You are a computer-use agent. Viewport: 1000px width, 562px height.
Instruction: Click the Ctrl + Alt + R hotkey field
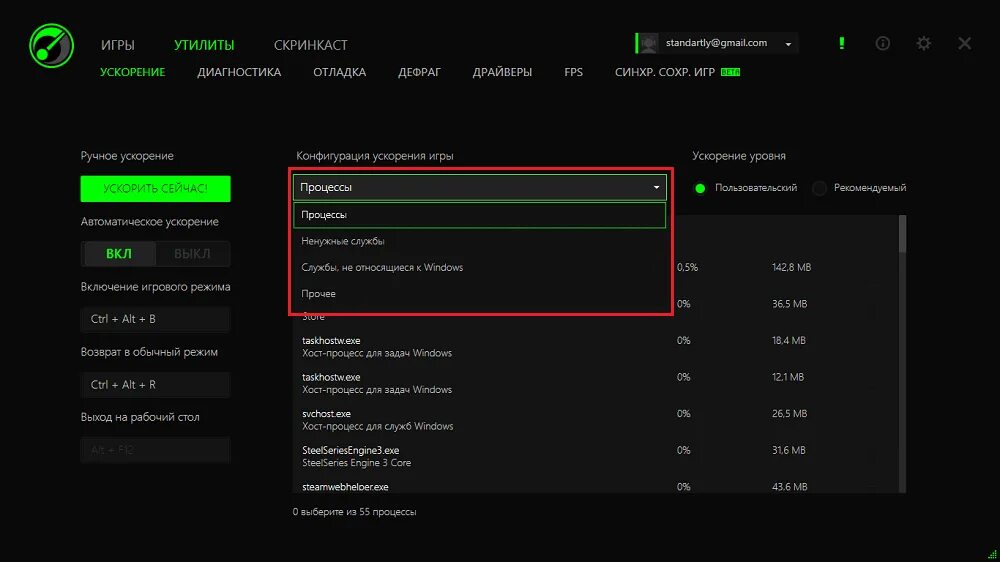click(156, 385)
